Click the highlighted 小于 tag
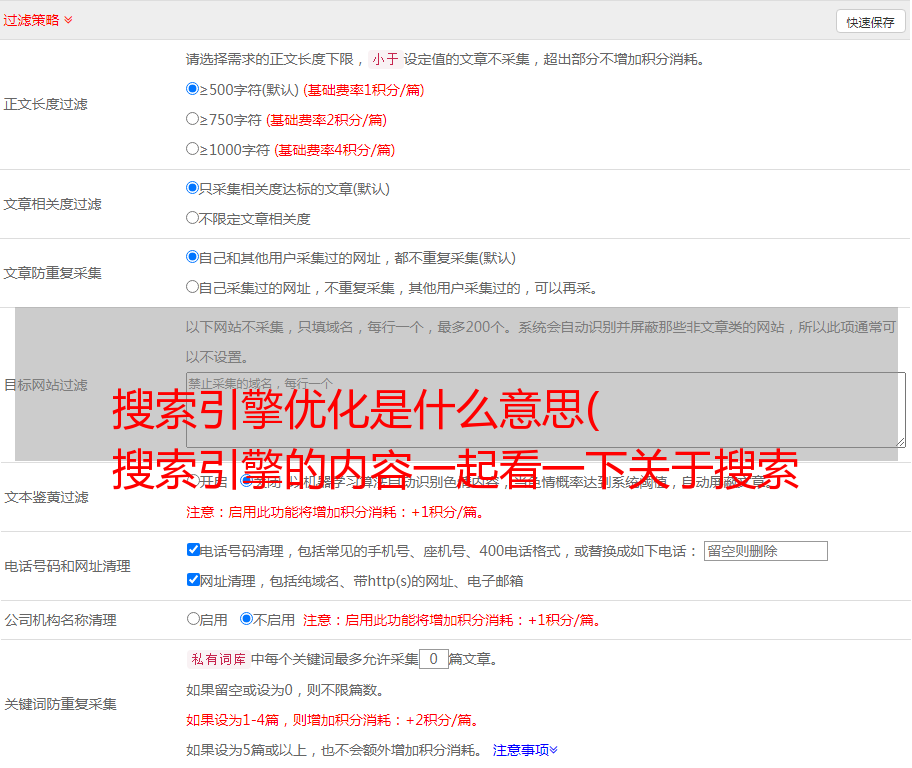This screenshot has height=768, width=912. tap(385, 59)
